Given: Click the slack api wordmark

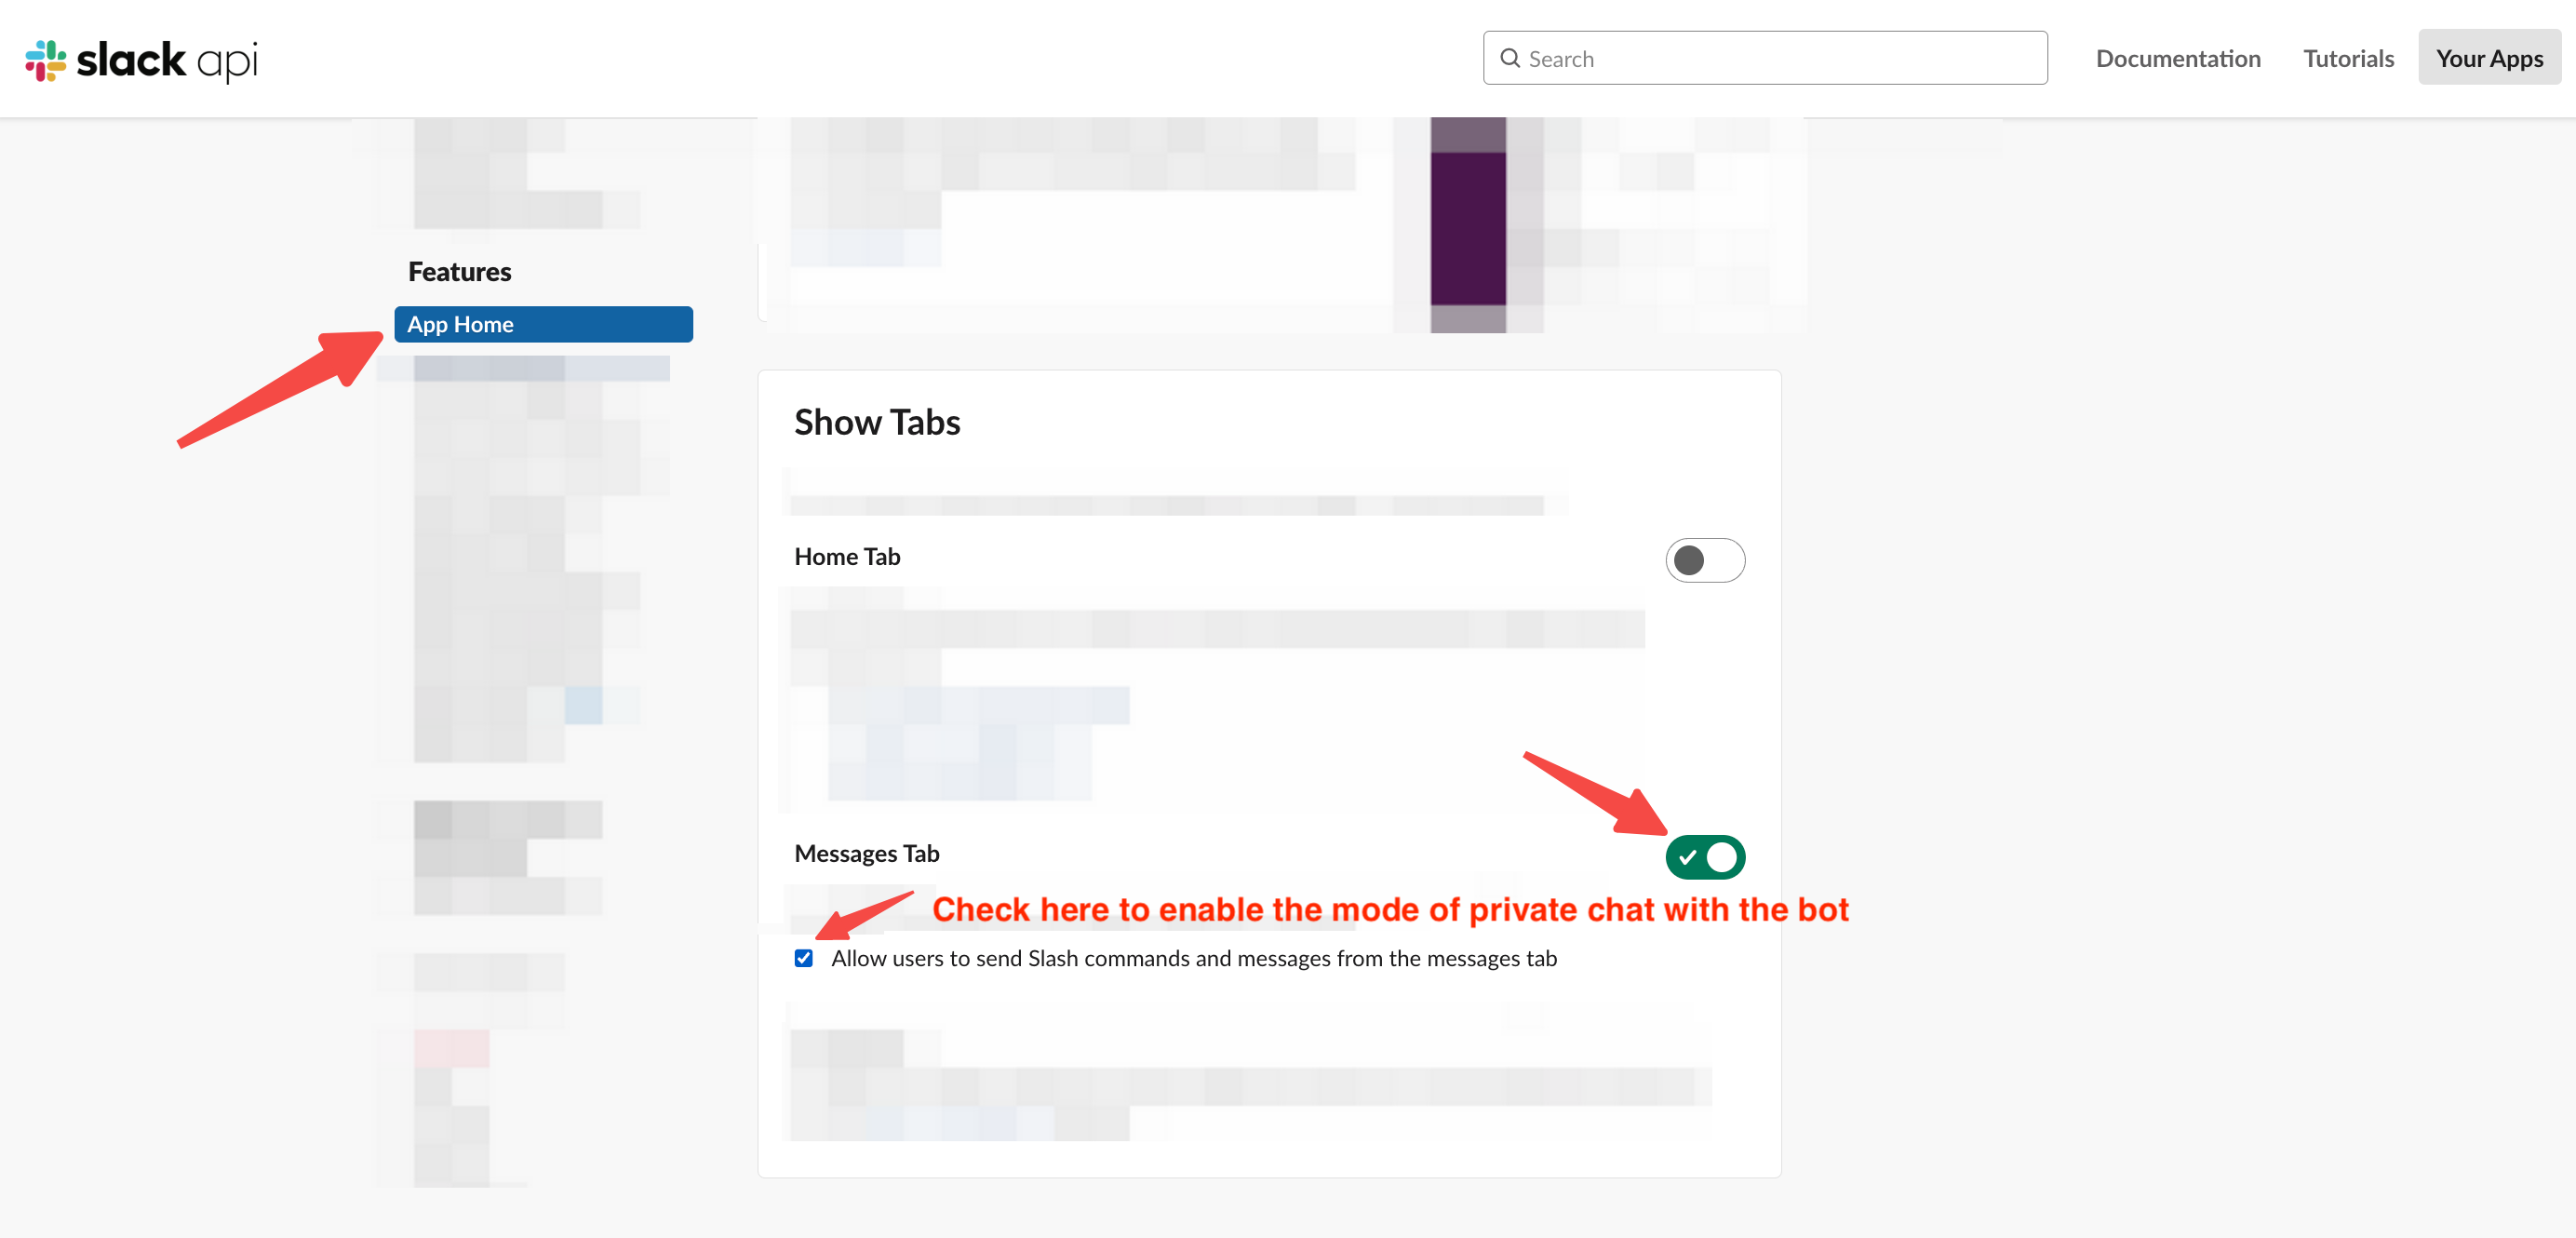Looking at the screenshot, I should [167, 60].
